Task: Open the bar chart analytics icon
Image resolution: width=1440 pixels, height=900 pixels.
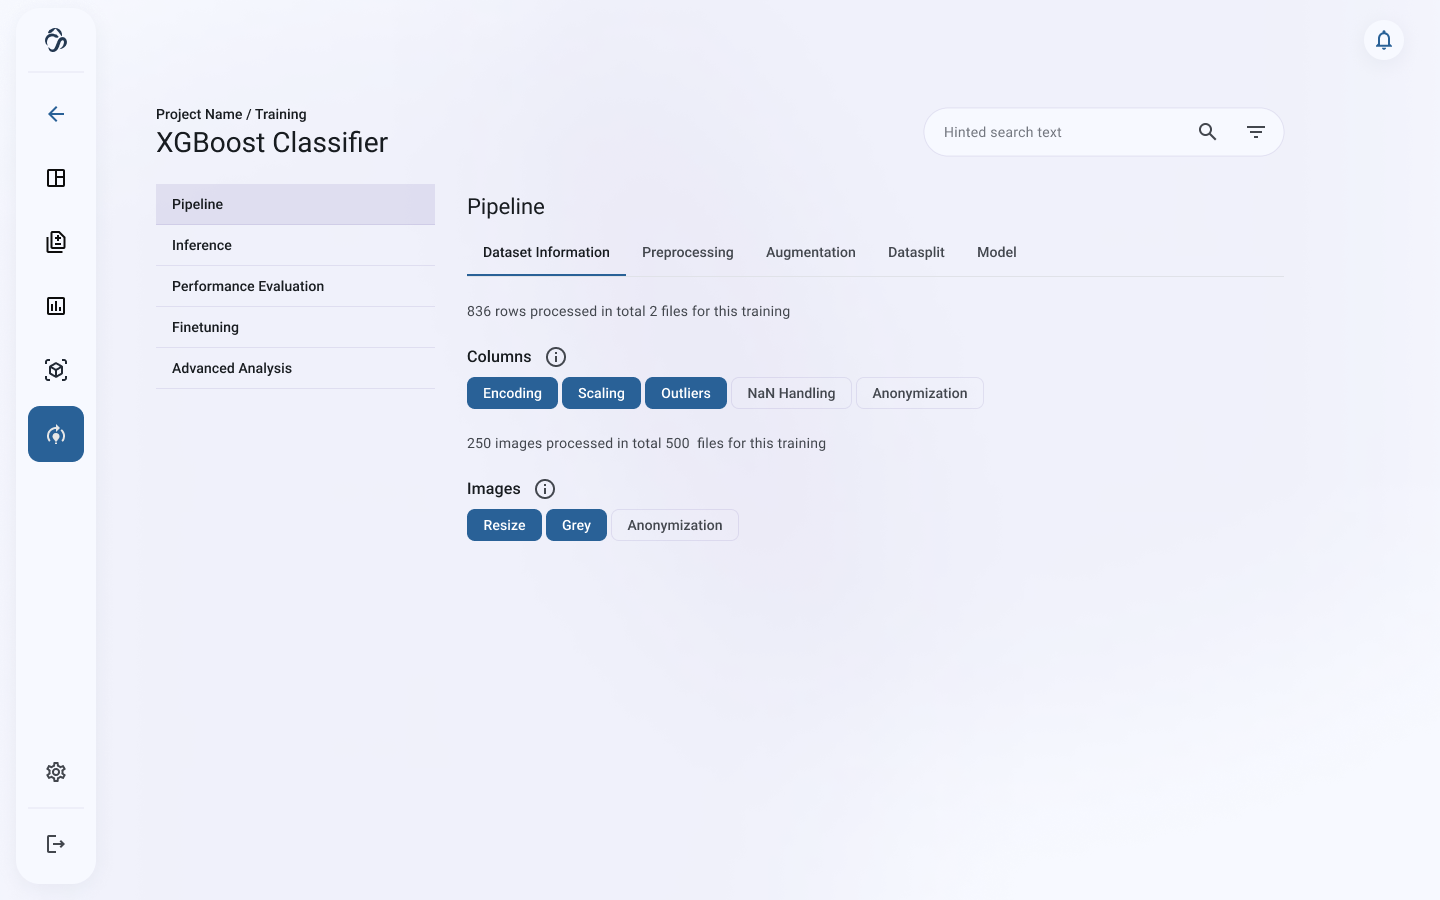Action: click(x=56, y=306)
